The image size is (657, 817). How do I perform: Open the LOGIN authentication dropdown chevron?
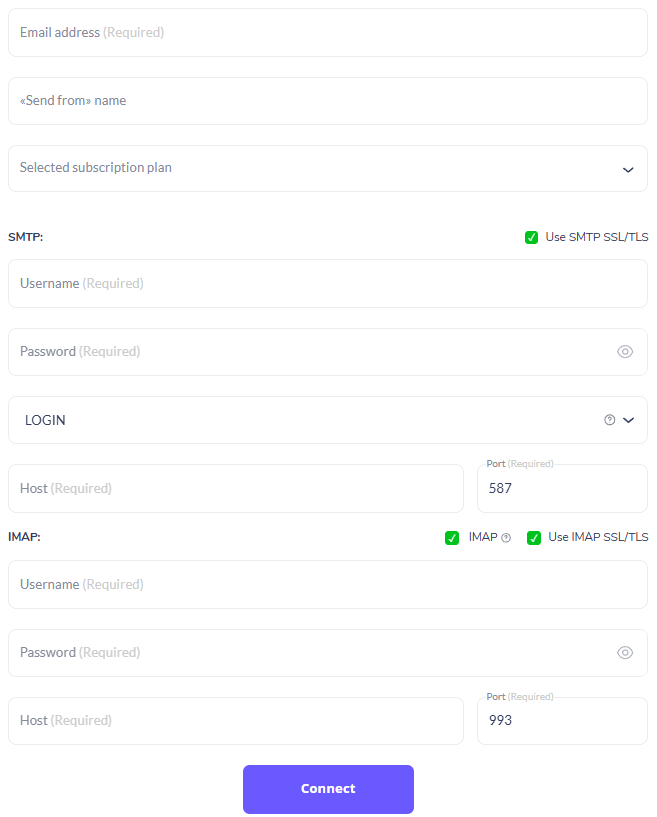point(628,420)
